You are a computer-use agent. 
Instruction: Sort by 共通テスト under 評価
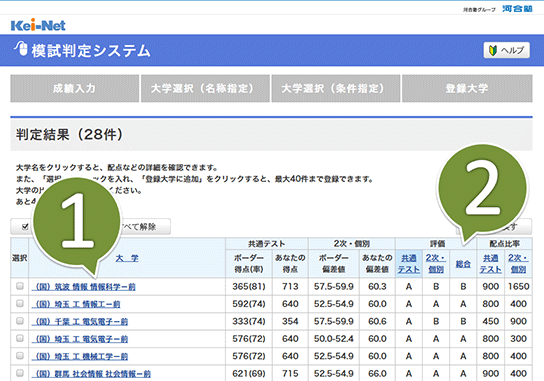point(409,264)
